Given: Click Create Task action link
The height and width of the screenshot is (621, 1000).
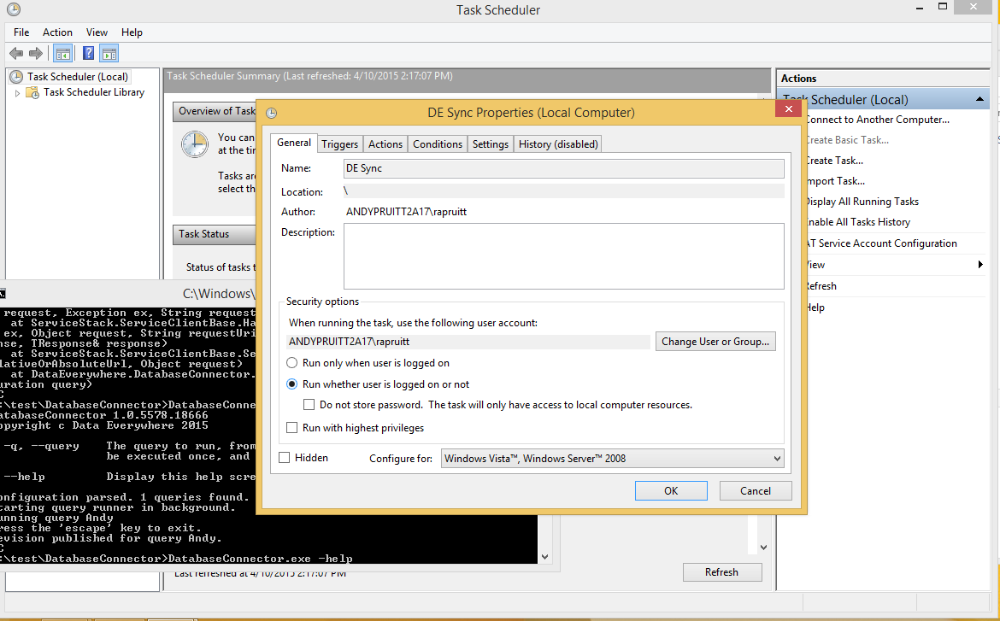Looking at the screenshot, I should click(834, 160).
